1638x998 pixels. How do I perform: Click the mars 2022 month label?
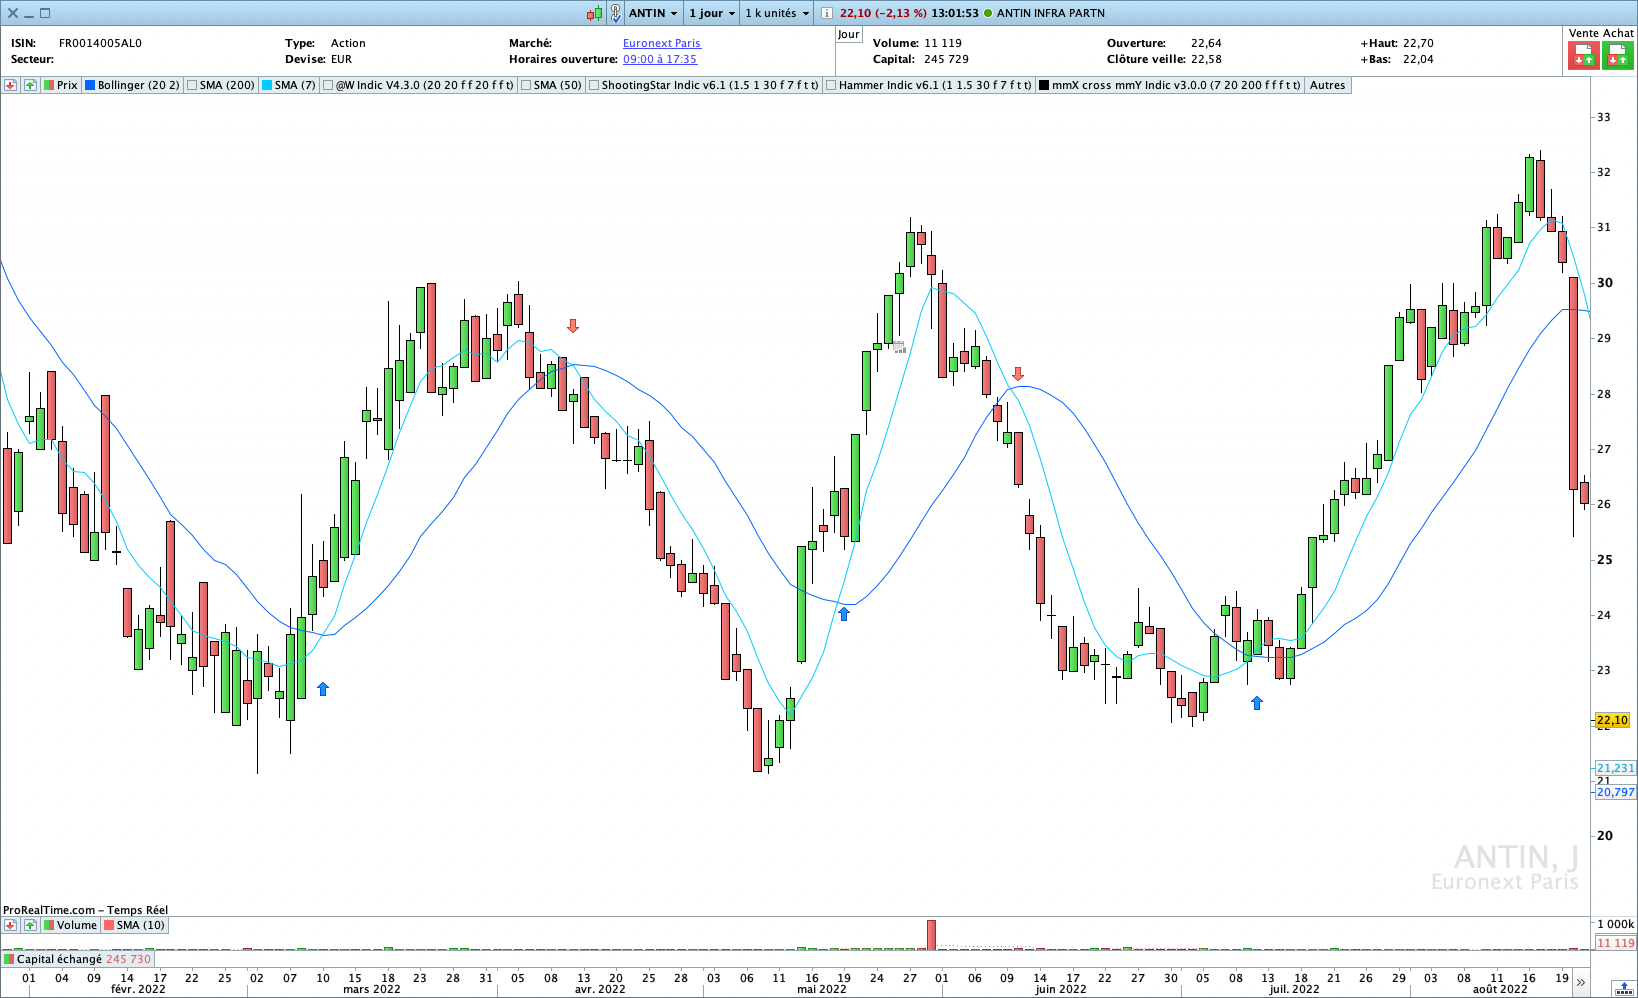point(371,989)
